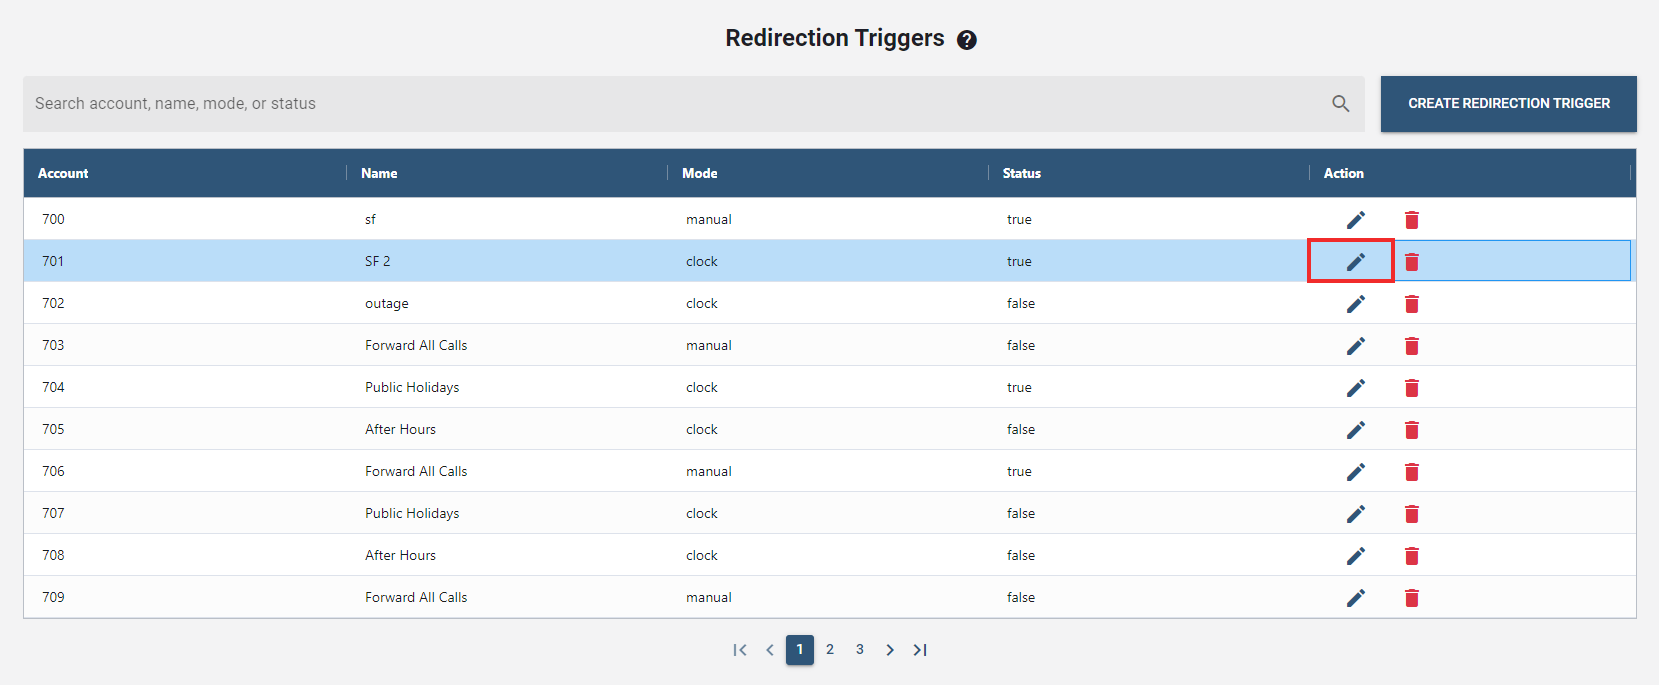Edit account 707 Public Holidays trigger
This screenshot has height=685, width=1659.
[x=1355, y=514]
